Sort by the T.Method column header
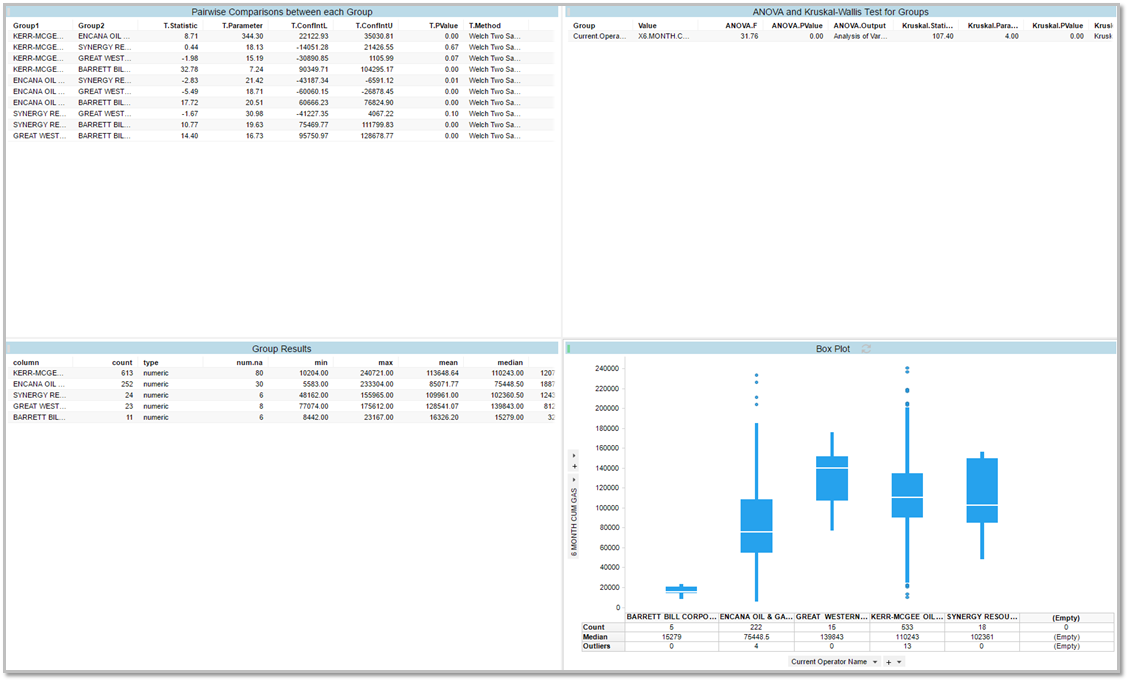Viewport: 1129px width, 682px height. pyautogui.click(x=485, y=25)
